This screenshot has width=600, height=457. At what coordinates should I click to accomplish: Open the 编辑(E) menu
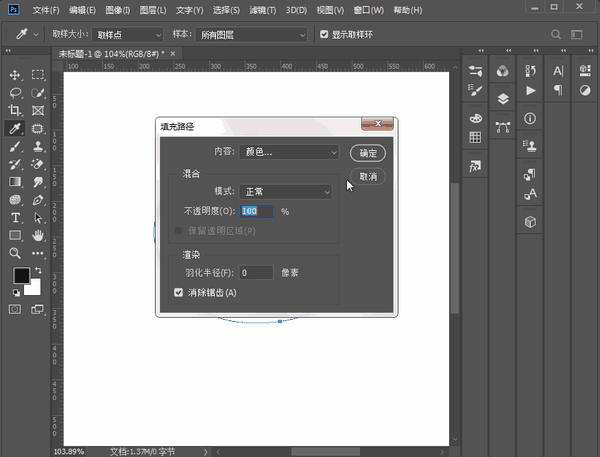82,10
